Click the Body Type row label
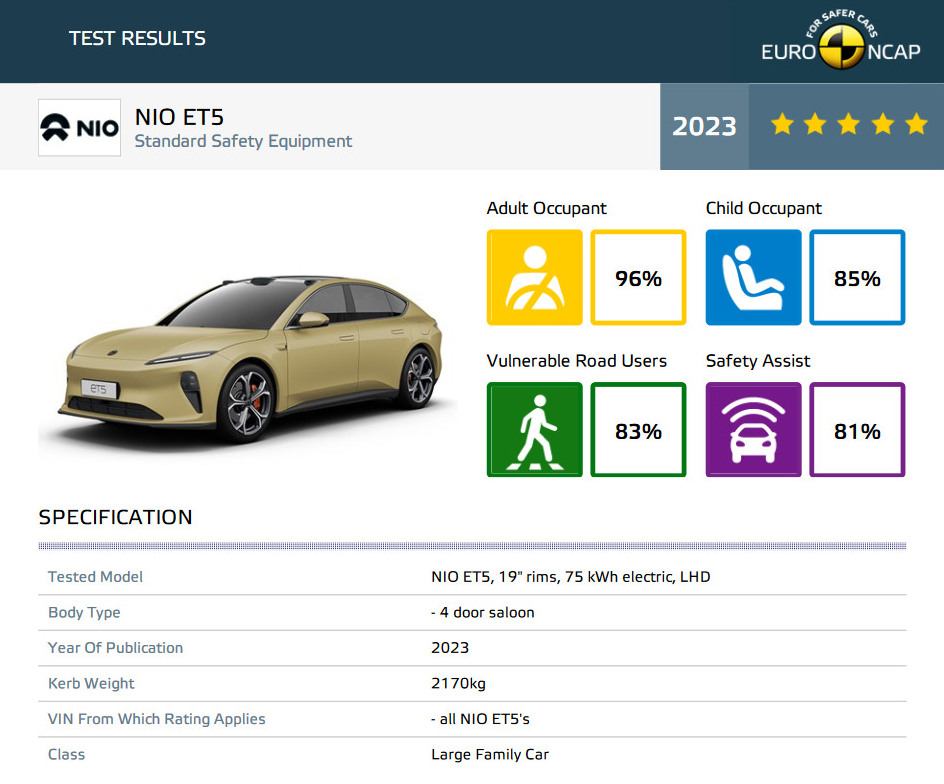Viewport: 944px width, 784px height. pos(84,612)
